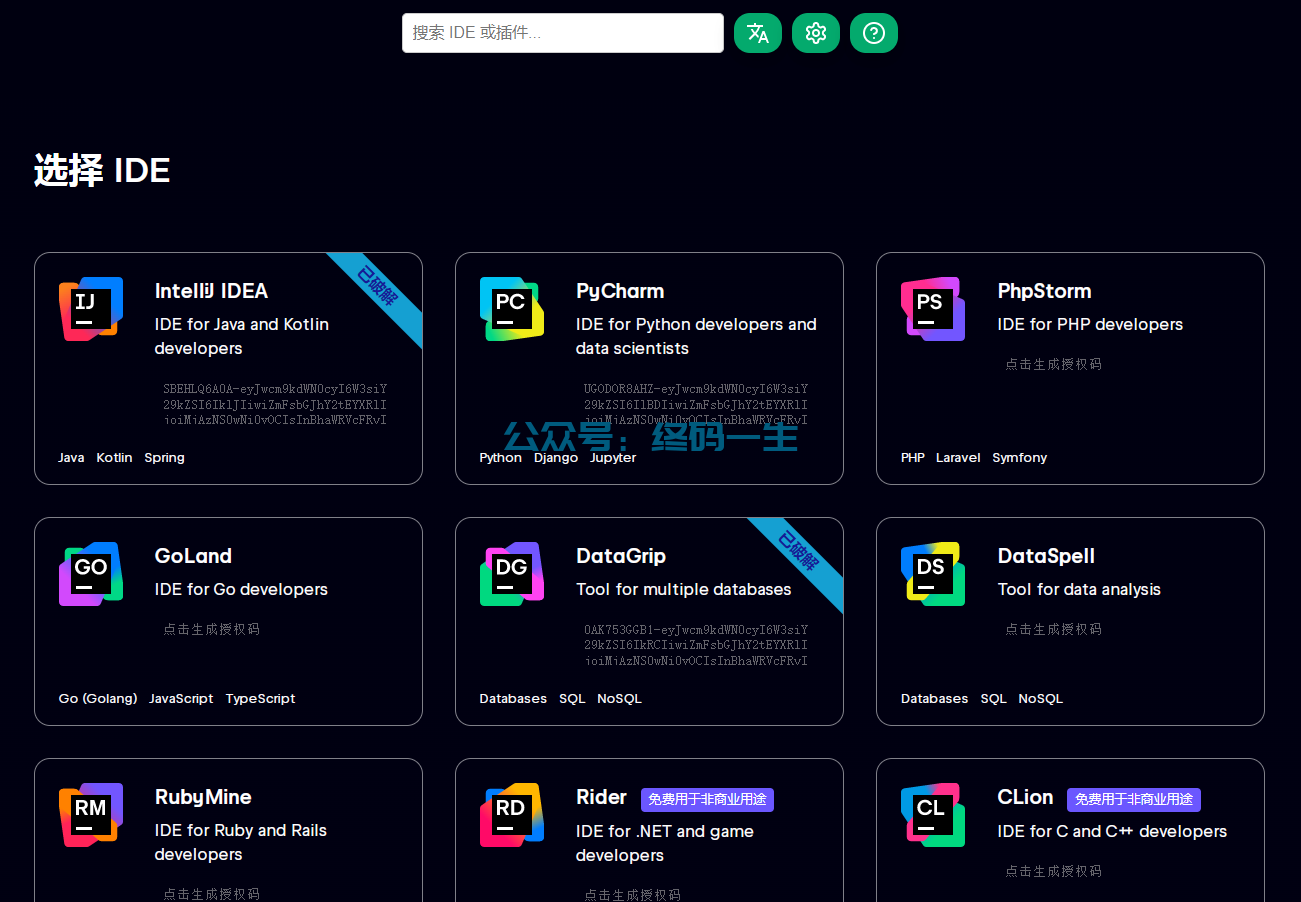This screenshot has width=1301, height=902.
Task: Click the Symfony tag under PhpStorm
Action: click(1020, 458)
